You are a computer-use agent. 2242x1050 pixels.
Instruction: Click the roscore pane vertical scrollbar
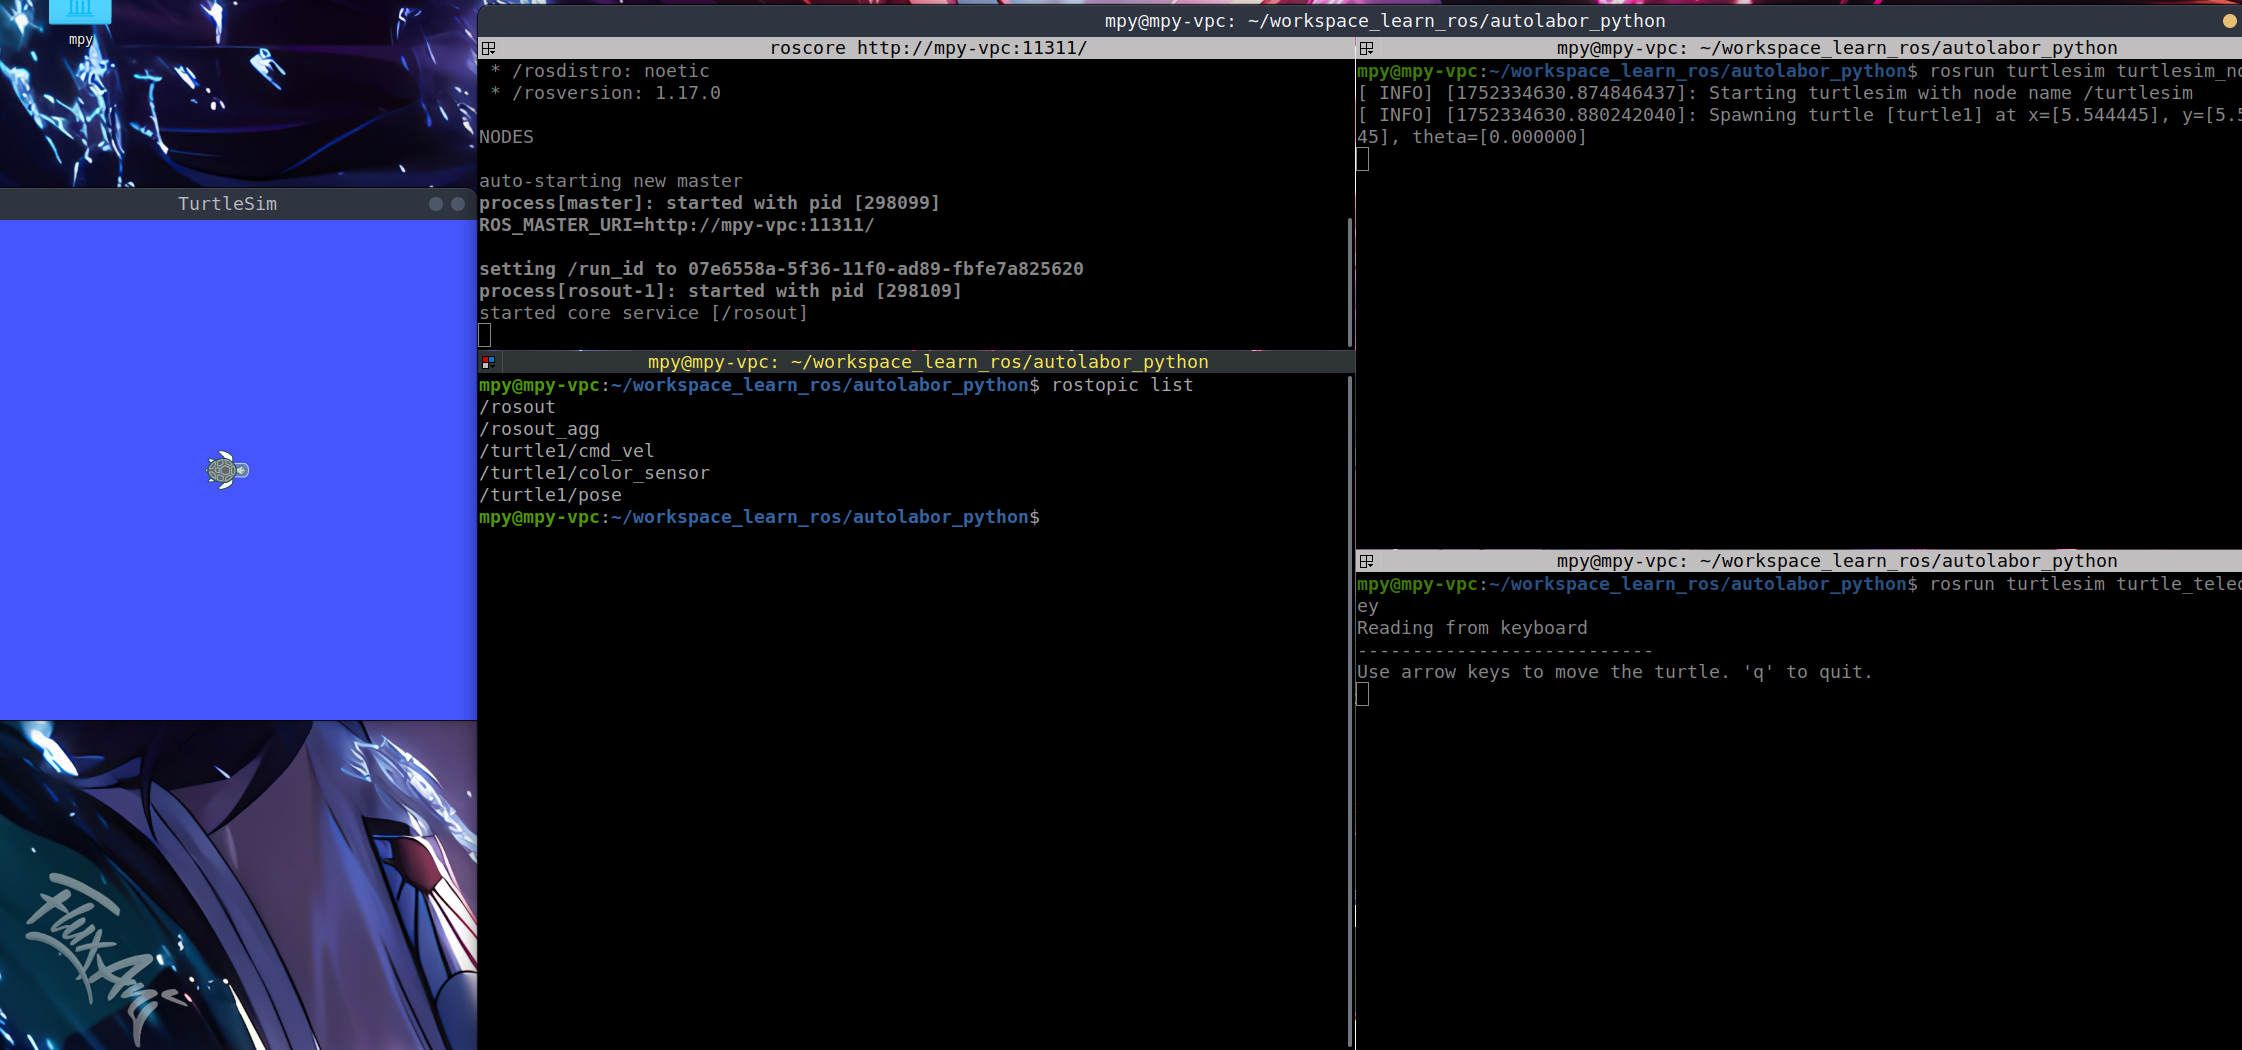pyautogui.click(x=1350, y=280)
